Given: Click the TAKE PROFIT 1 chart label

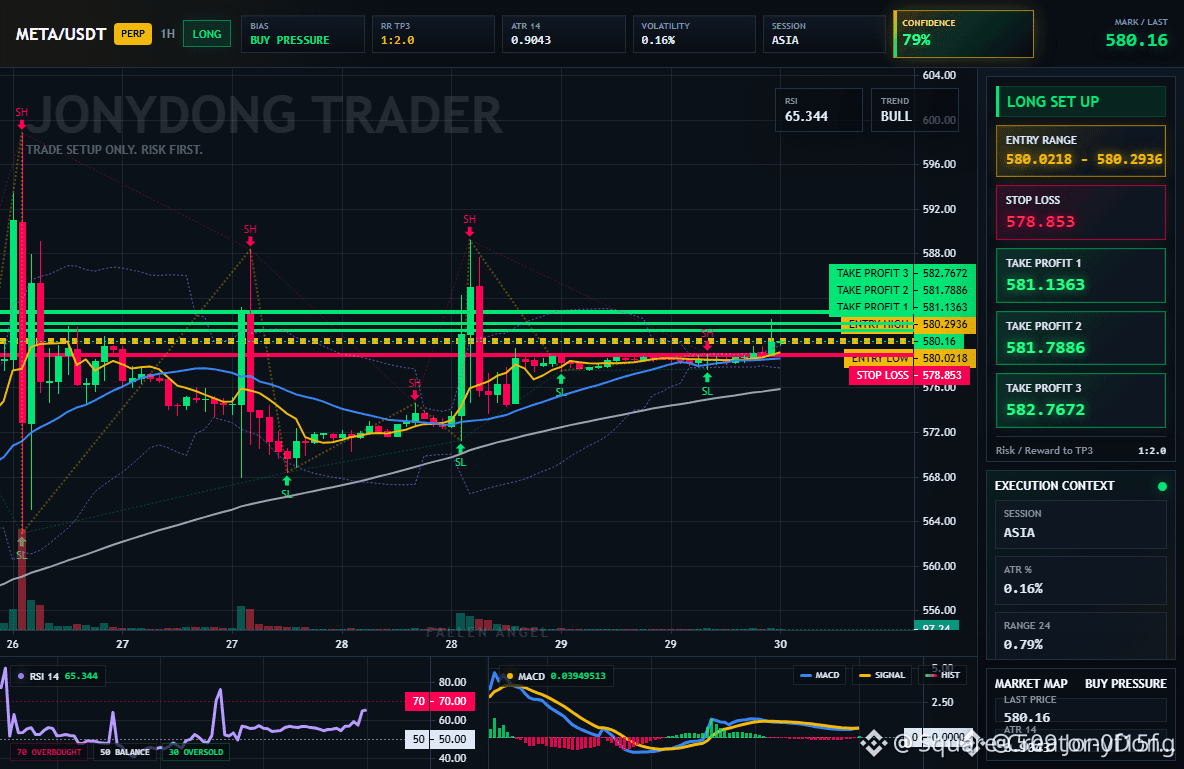Looking at the screenshot, I should (902, 307).
